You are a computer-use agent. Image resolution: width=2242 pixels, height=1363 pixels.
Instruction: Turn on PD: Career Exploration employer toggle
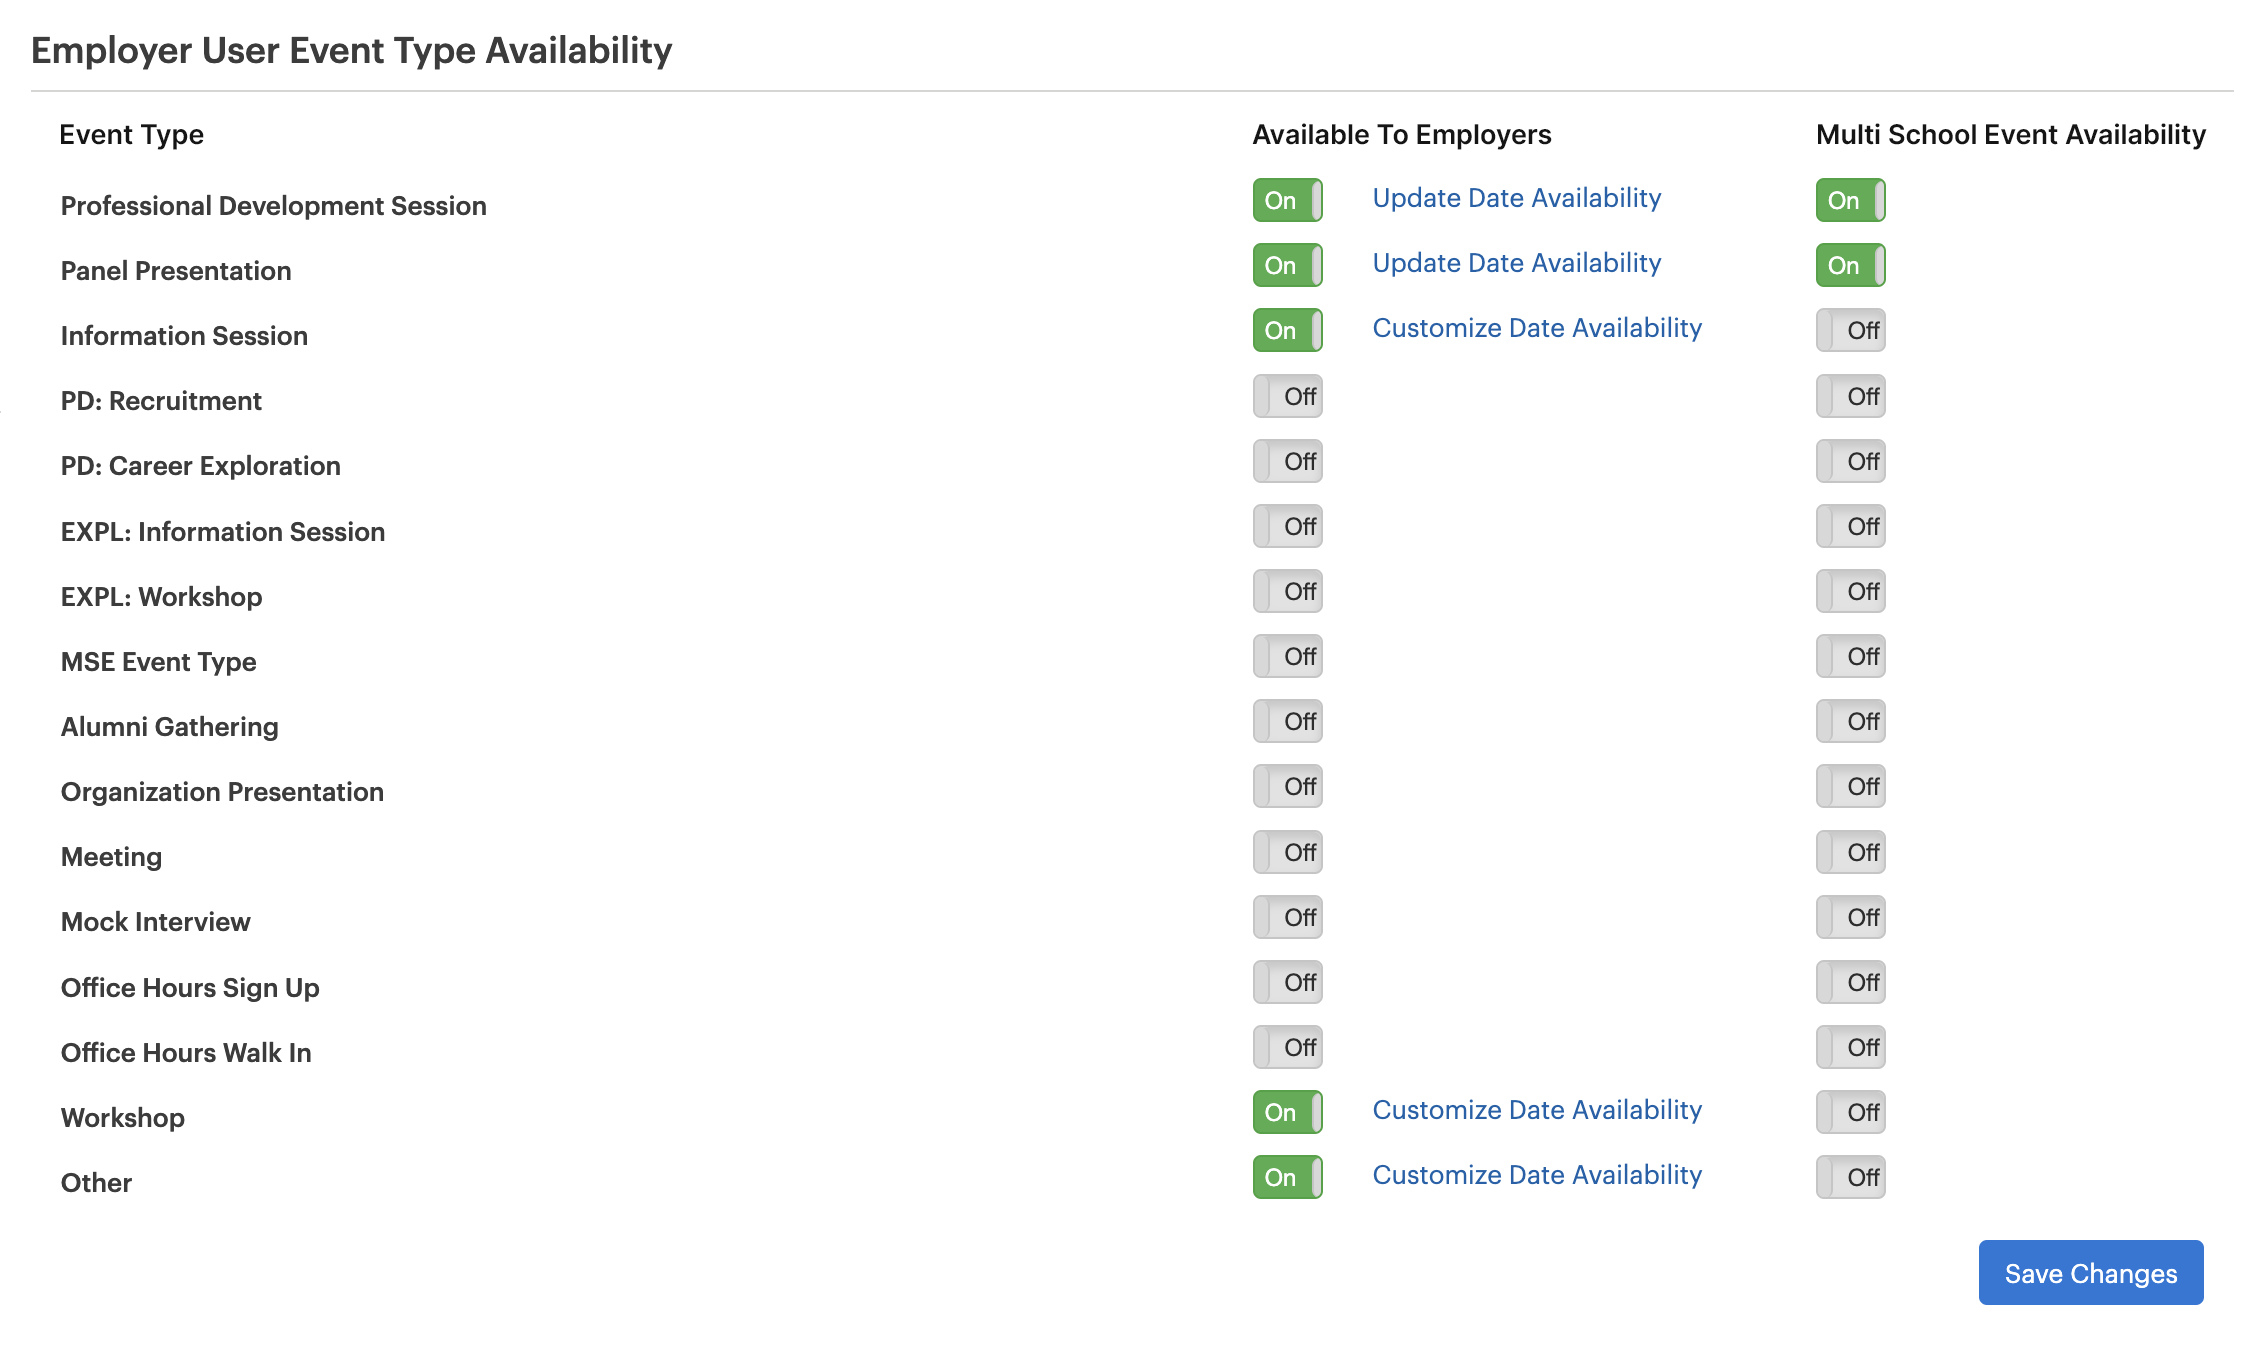click(1287, 461)
